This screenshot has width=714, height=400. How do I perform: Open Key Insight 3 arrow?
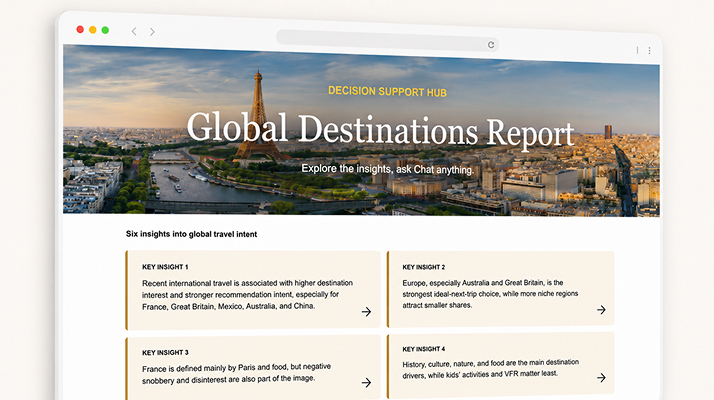pyautogui.click(x=367, y=383)
